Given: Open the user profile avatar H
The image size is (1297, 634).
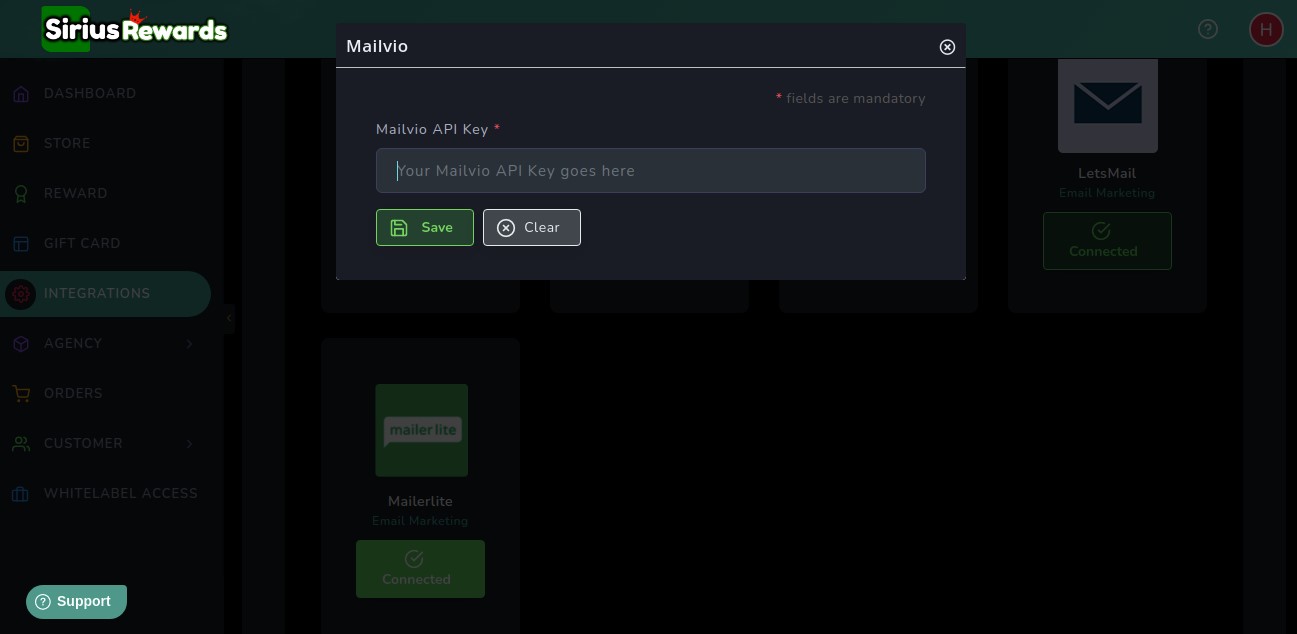Looking at the screenshot, I should pos(1266,29).
